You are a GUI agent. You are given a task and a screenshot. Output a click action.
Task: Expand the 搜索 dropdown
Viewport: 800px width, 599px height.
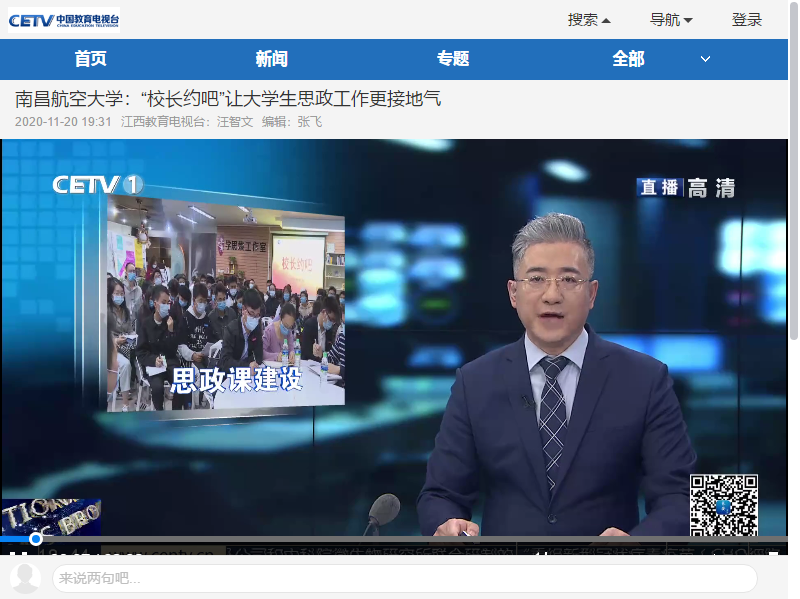(589, 20)
